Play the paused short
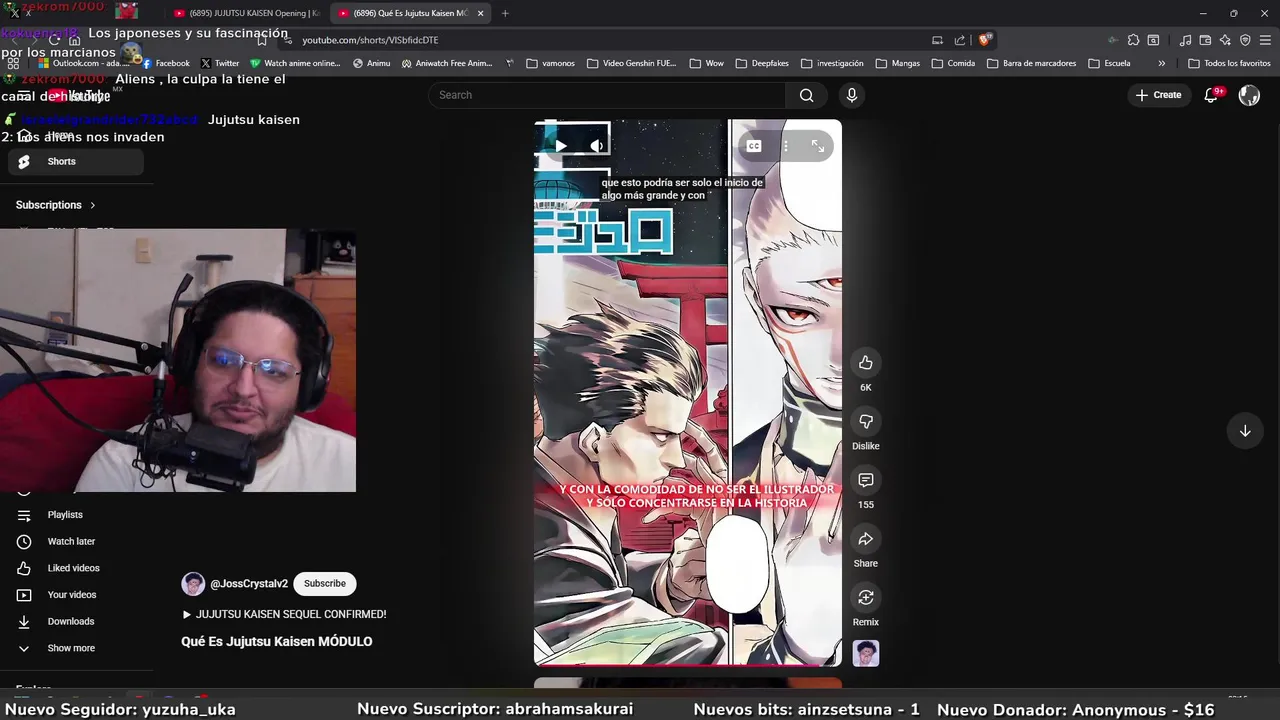 (561, 146)
